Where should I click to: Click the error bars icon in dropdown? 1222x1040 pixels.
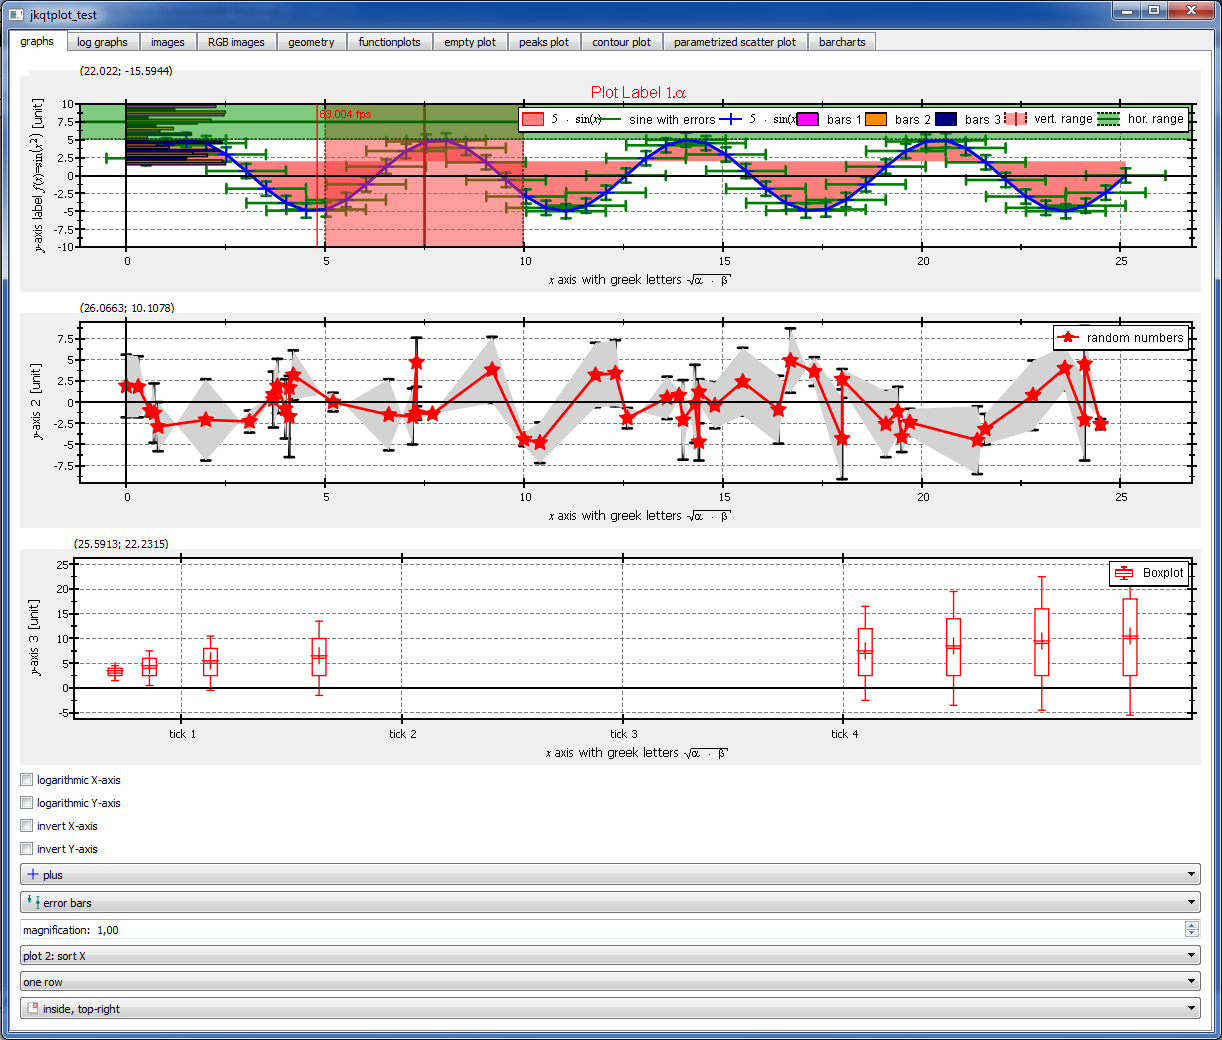pos(33,902)
